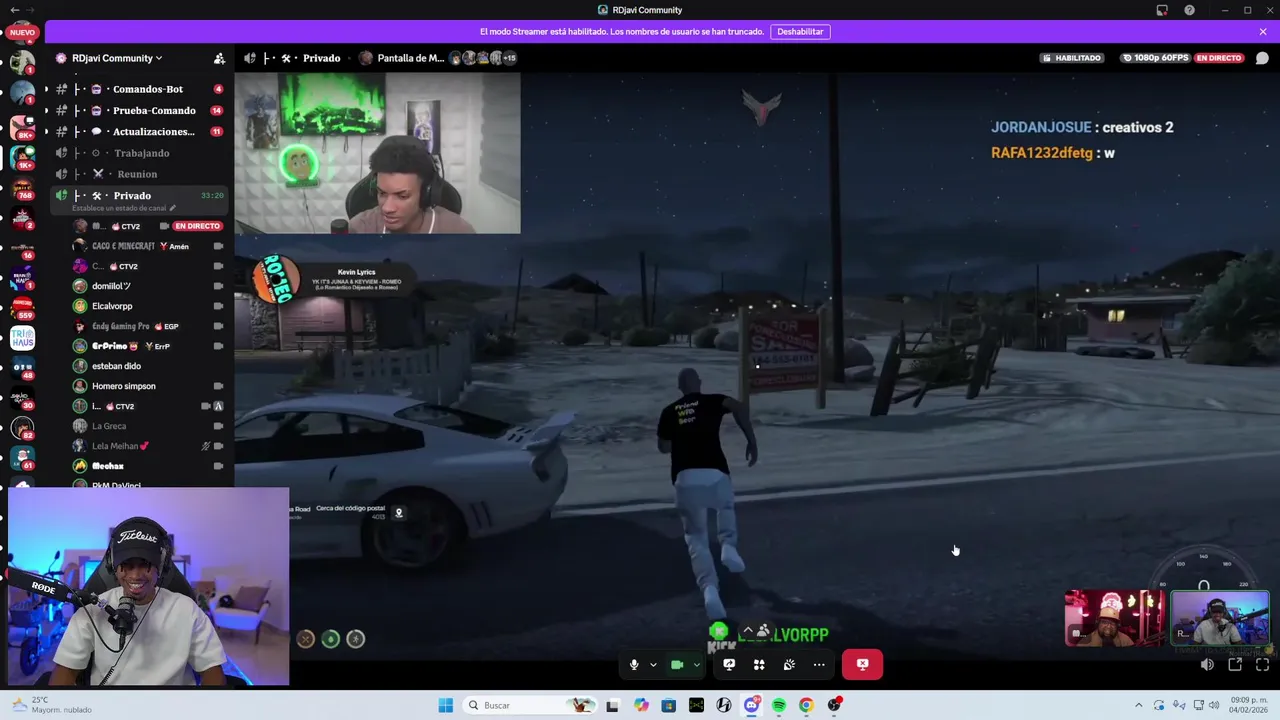The height and width of the screenshot is (720, 1280).
Task: Select user Elcalvorpp in voice list
Action: point(148,306)
